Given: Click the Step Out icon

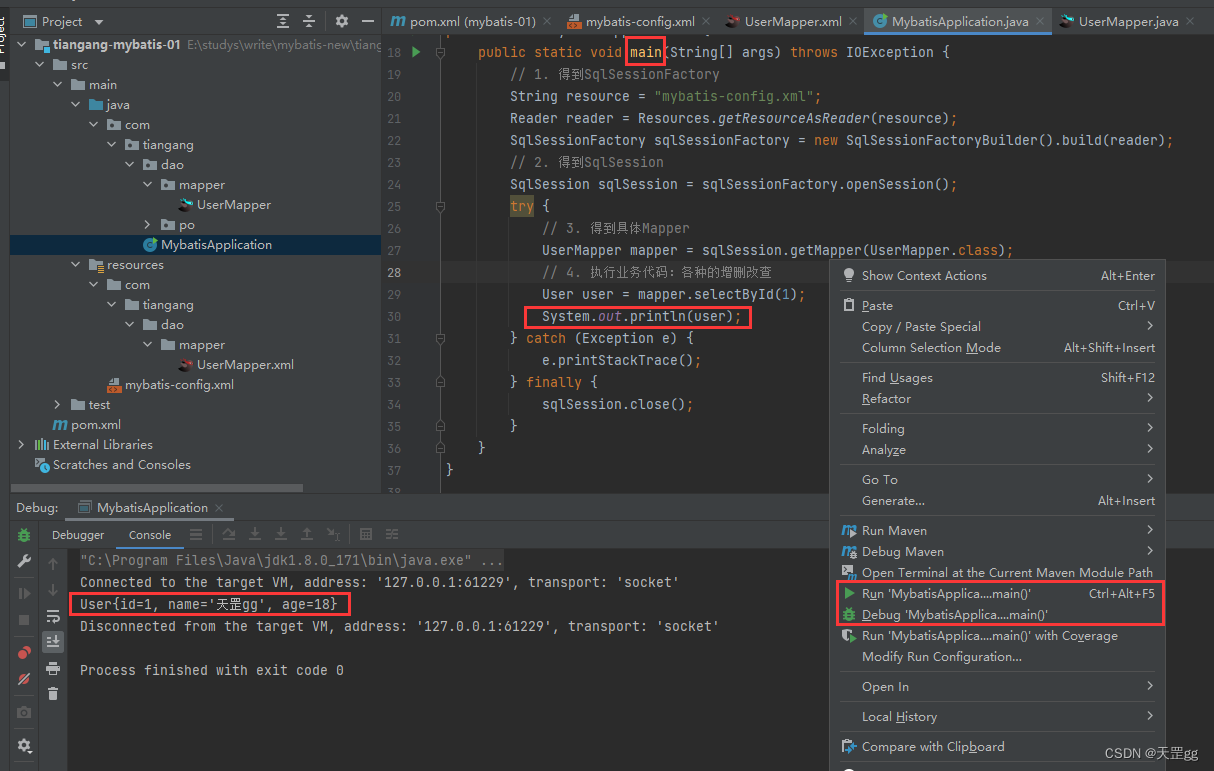Looking at the screenshot, I should coord(307,535).
